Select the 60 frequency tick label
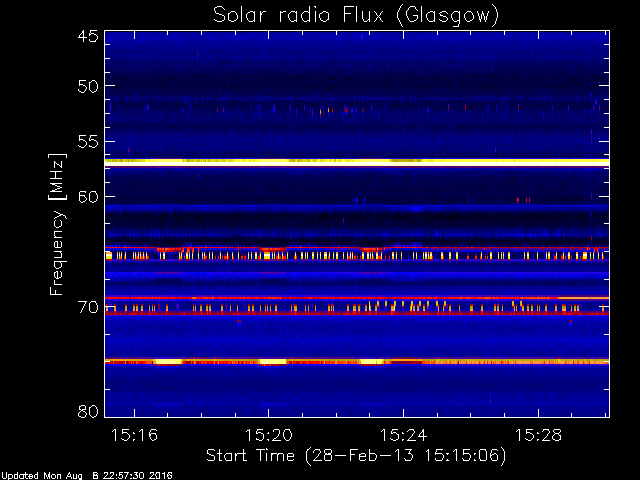Screen dimensions: 640x480 click(88, 197)
